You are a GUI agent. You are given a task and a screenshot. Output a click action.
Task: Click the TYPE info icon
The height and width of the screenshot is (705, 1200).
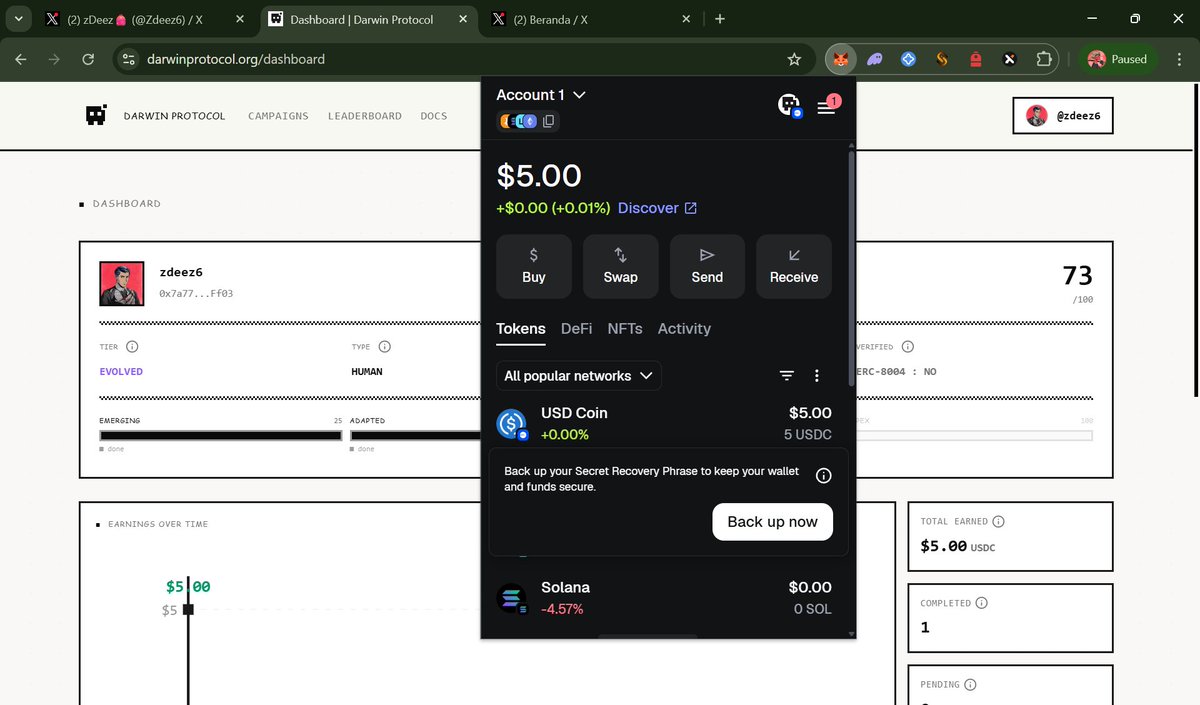coord(385,347)
